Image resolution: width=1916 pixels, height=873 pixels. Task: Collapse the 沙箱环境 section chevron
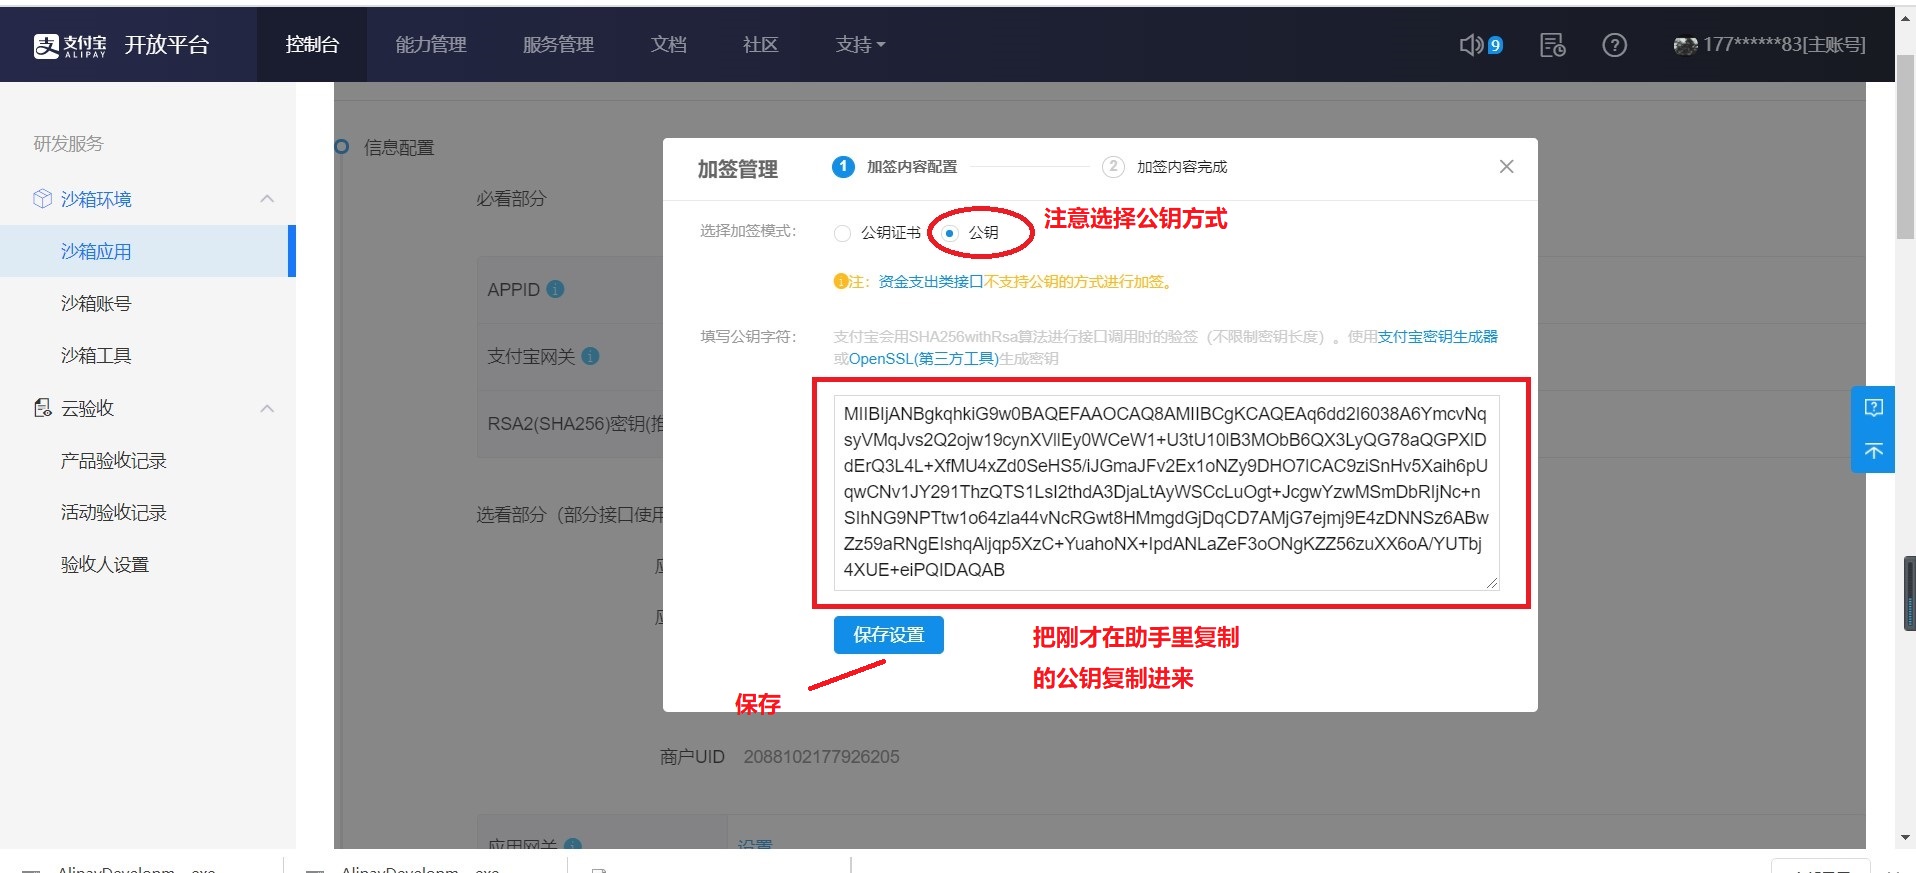[267, 199]
